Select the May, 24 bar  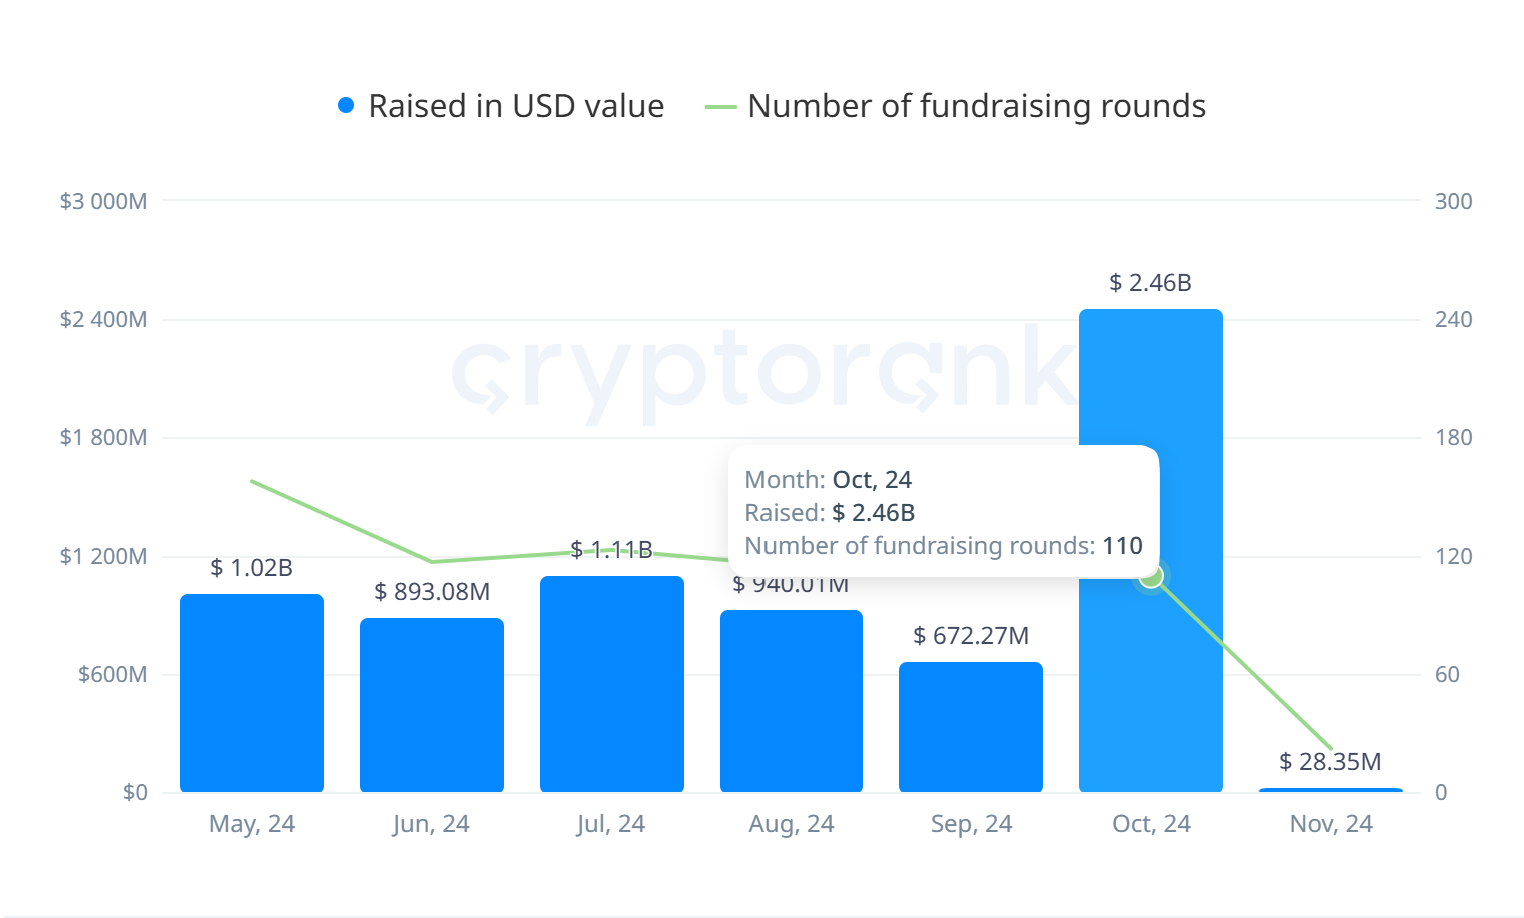coord(252,693)
